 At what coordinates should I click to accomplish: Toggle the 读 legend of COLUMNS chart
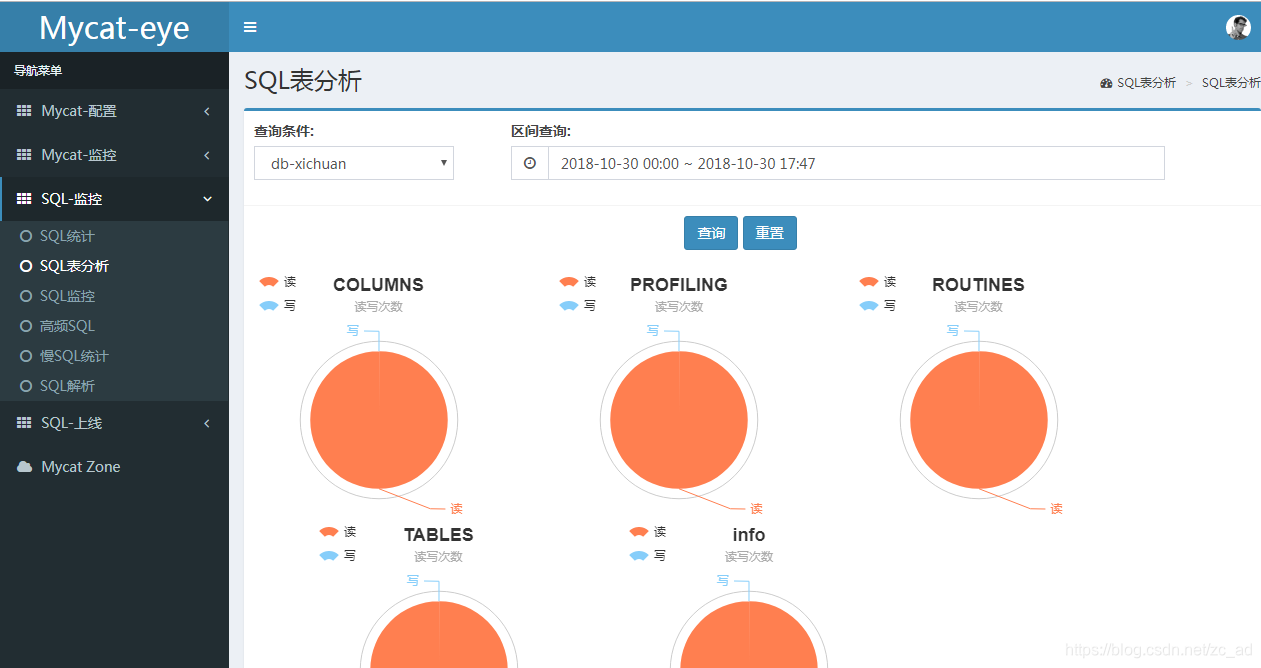click(277, 282)
